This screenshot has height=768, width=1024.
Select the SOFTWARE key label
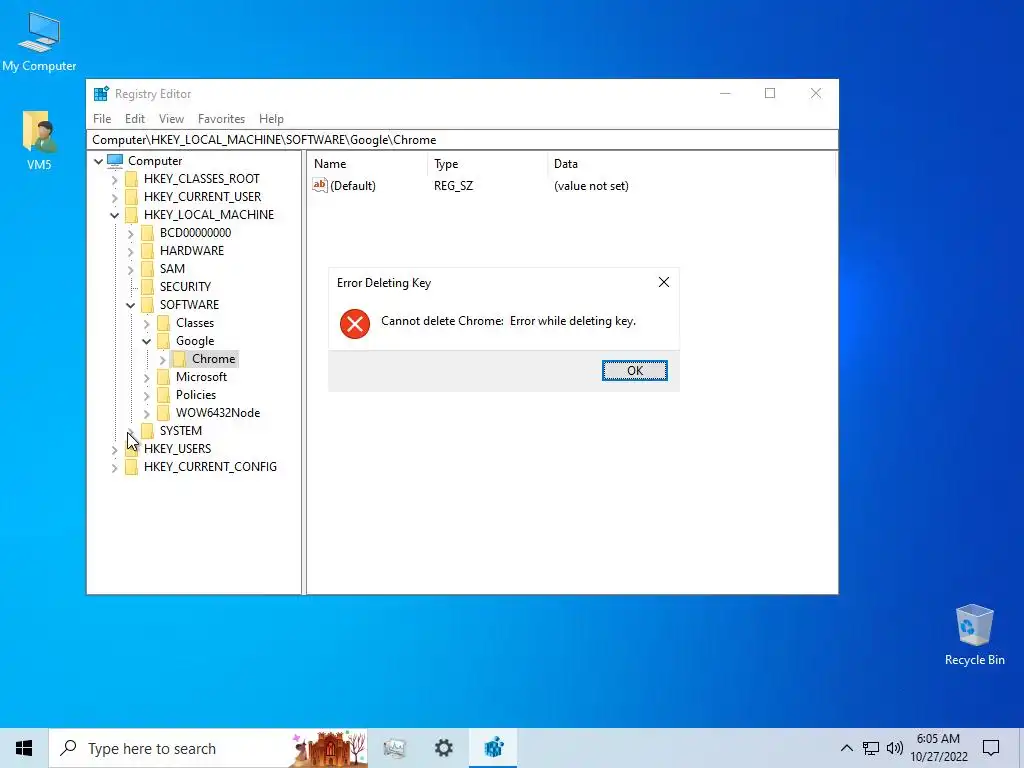(189, 305)
